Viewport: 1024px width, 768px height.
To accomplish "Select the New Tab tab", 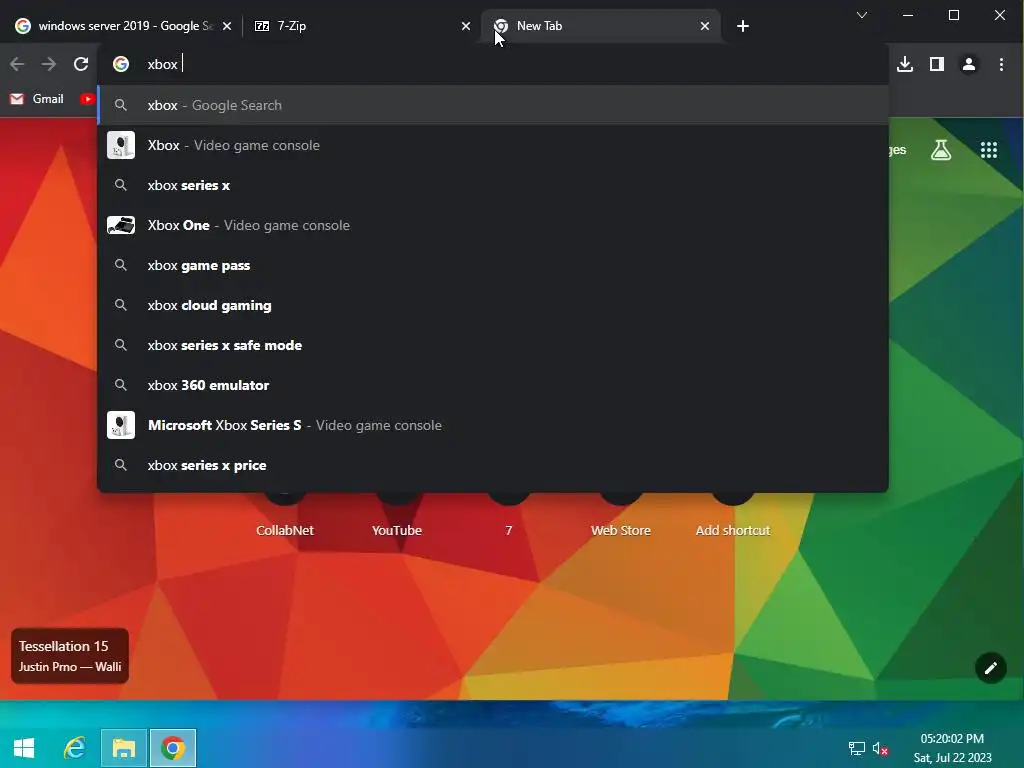I will (601, 26).
